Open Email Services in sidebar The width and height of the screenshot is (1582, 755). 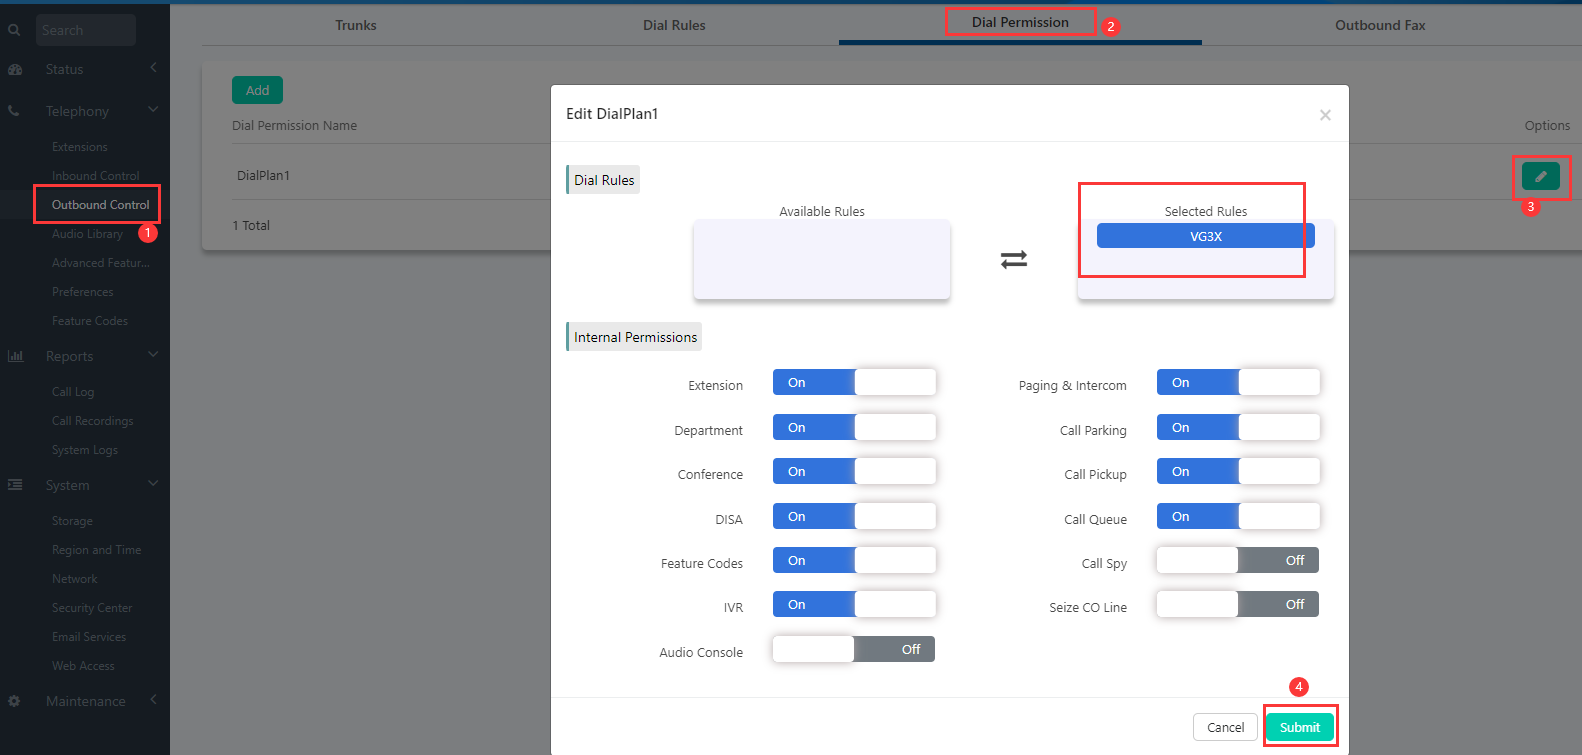coord(89,637)
